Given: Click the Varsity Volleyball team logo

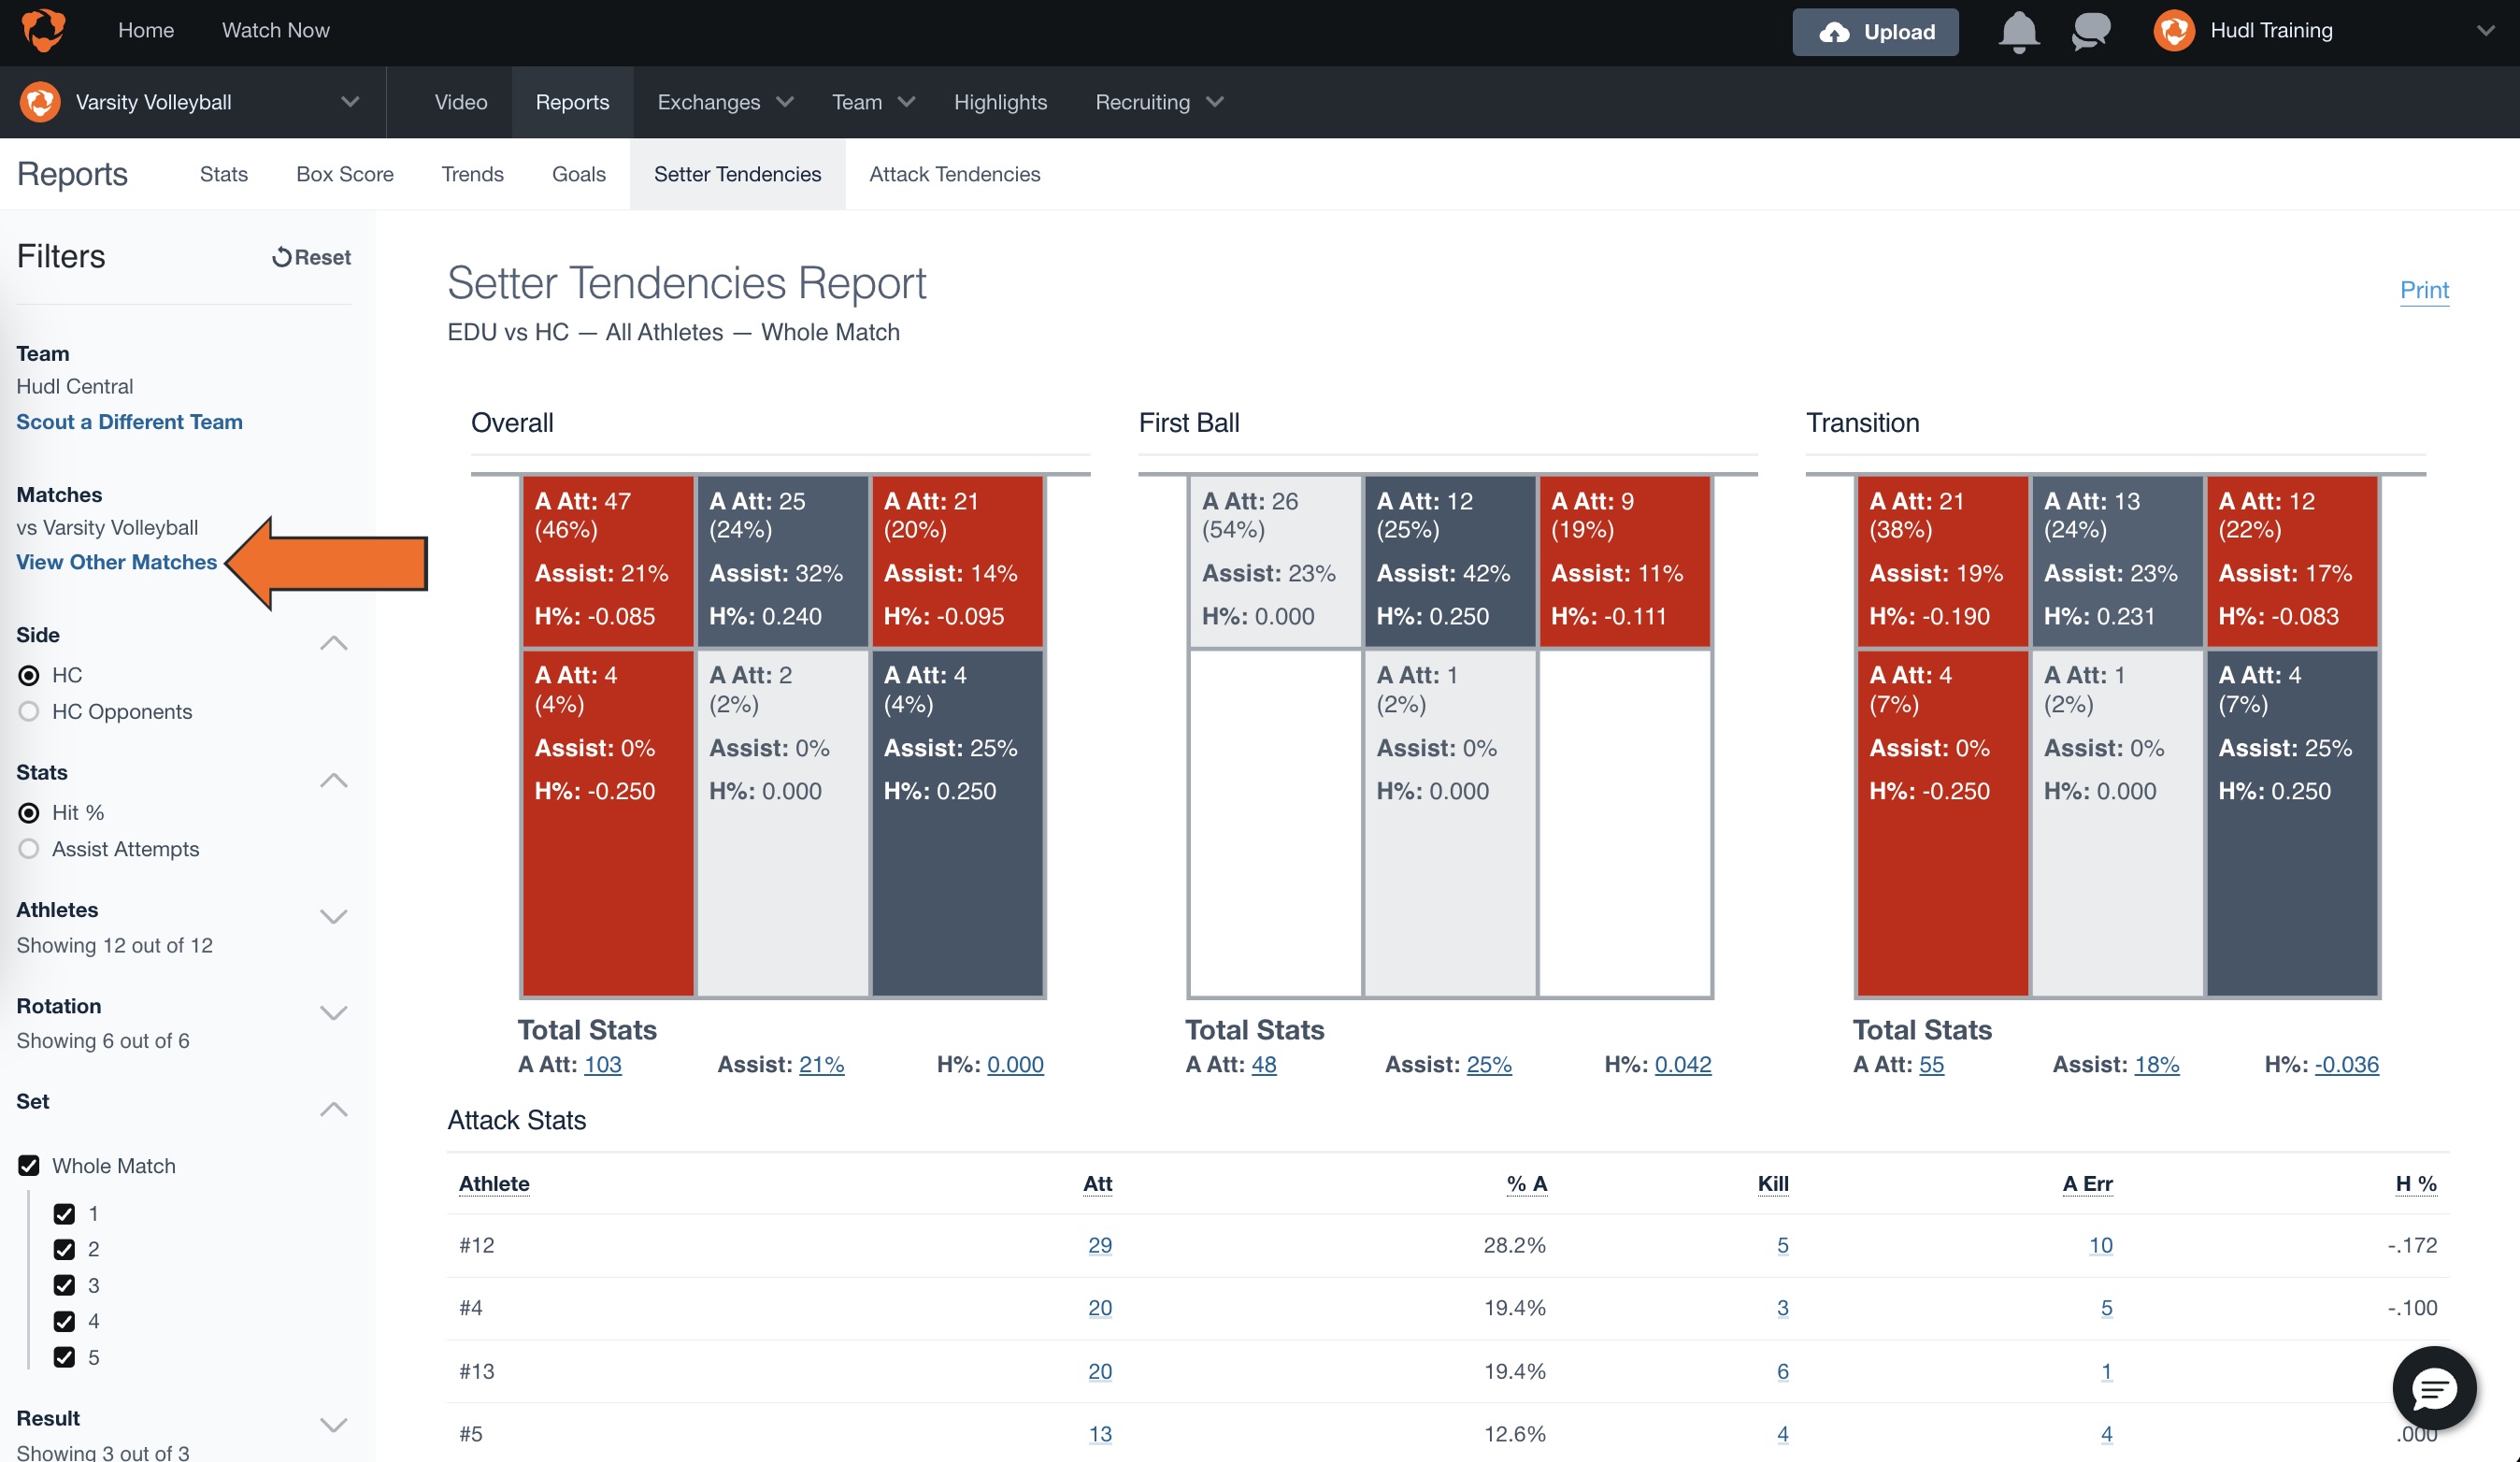Looking at the screenshot, I should coord(40,102).
